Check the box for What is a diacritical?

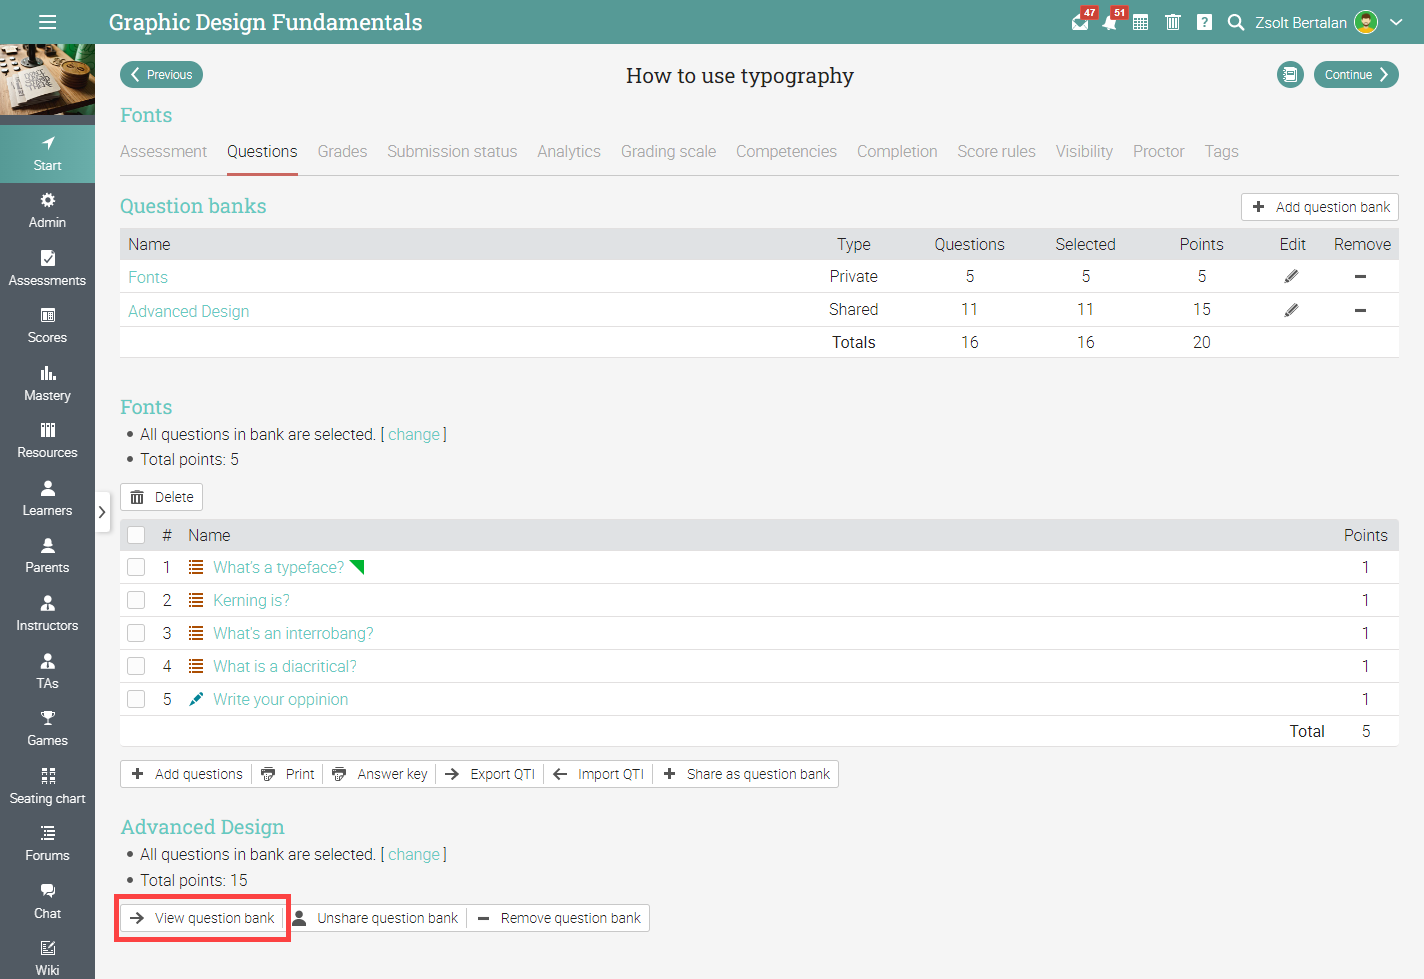[x=136, y=666]
